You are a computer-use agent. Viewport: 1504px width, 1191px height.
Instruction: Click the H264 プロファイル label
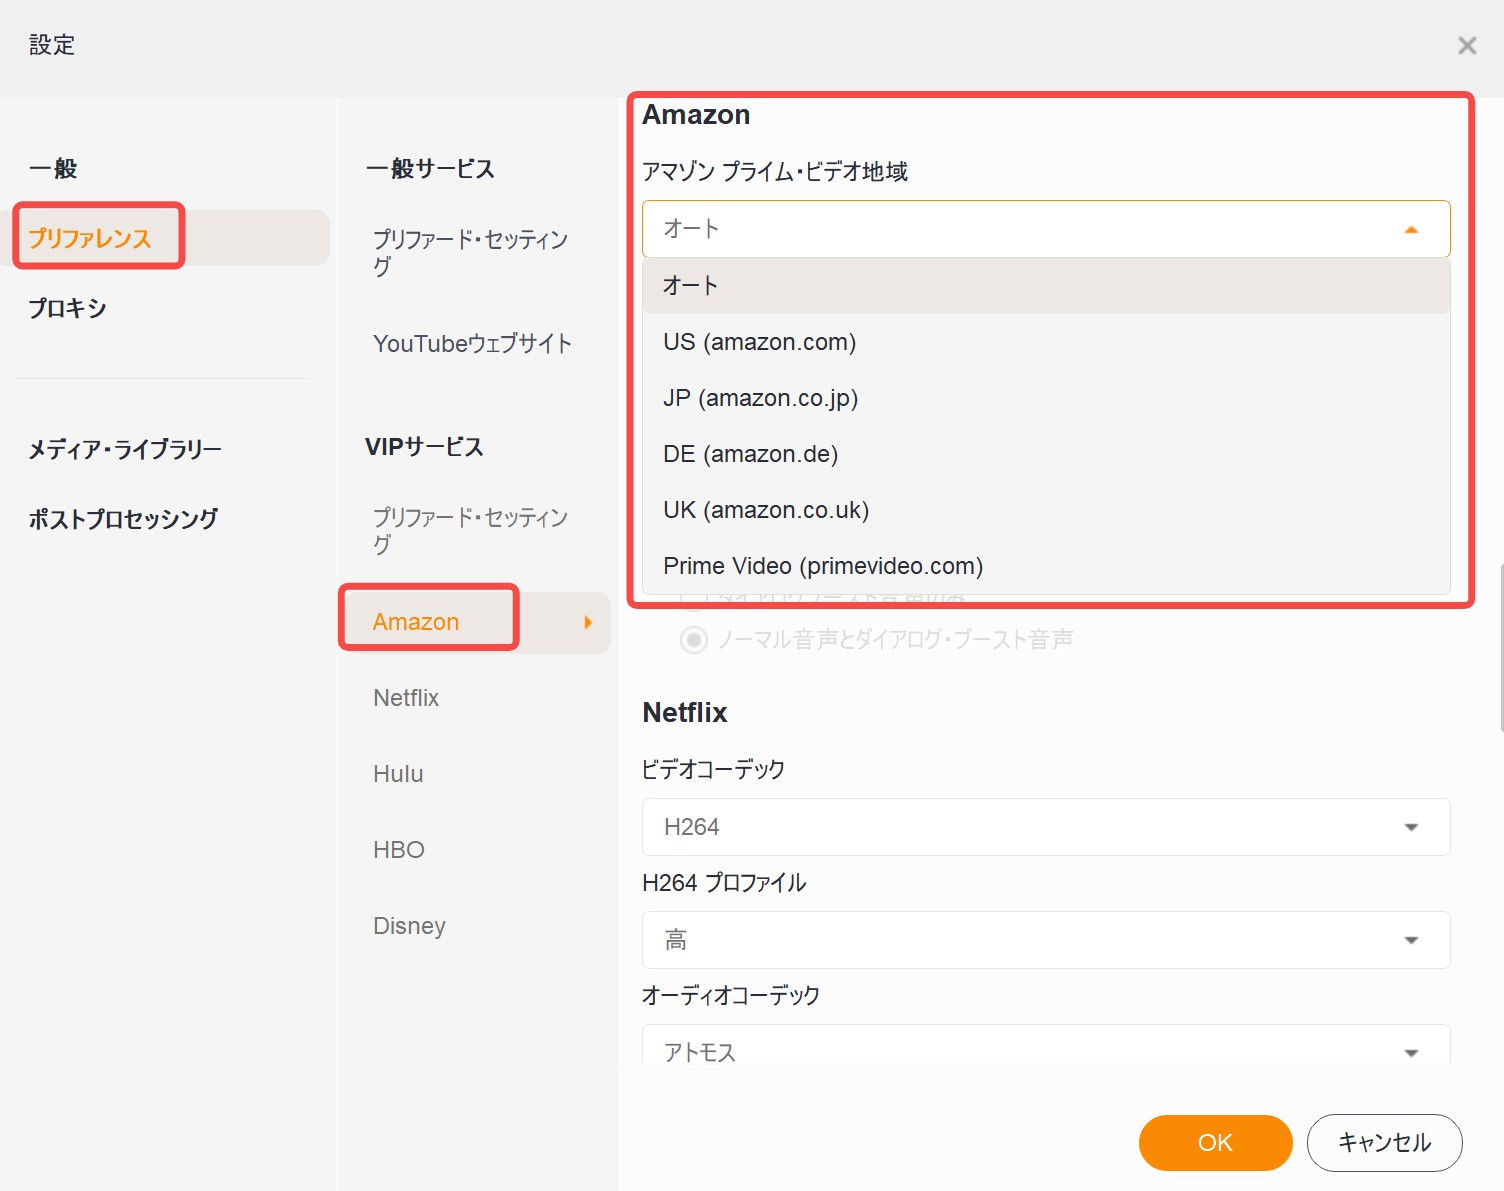tap(724, 883)
